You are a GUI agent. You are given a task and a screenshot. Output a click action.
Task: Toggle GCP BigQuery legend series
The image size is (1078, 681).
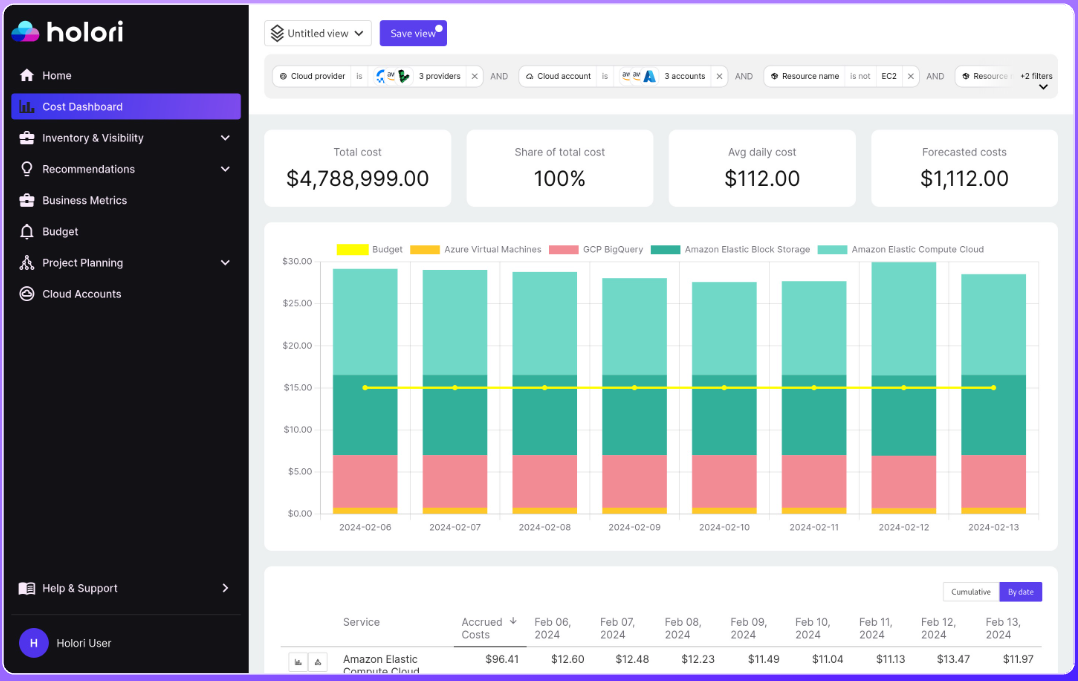pyautogui.click(x=596, y=249)
